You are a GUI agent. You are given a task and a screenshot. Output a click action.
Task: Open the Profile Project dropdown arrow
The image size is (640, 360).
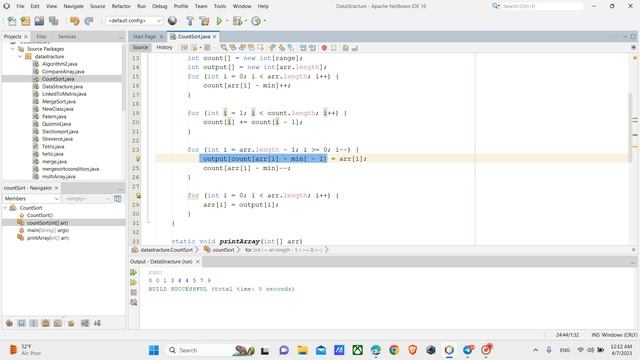(x=264, y=21)
